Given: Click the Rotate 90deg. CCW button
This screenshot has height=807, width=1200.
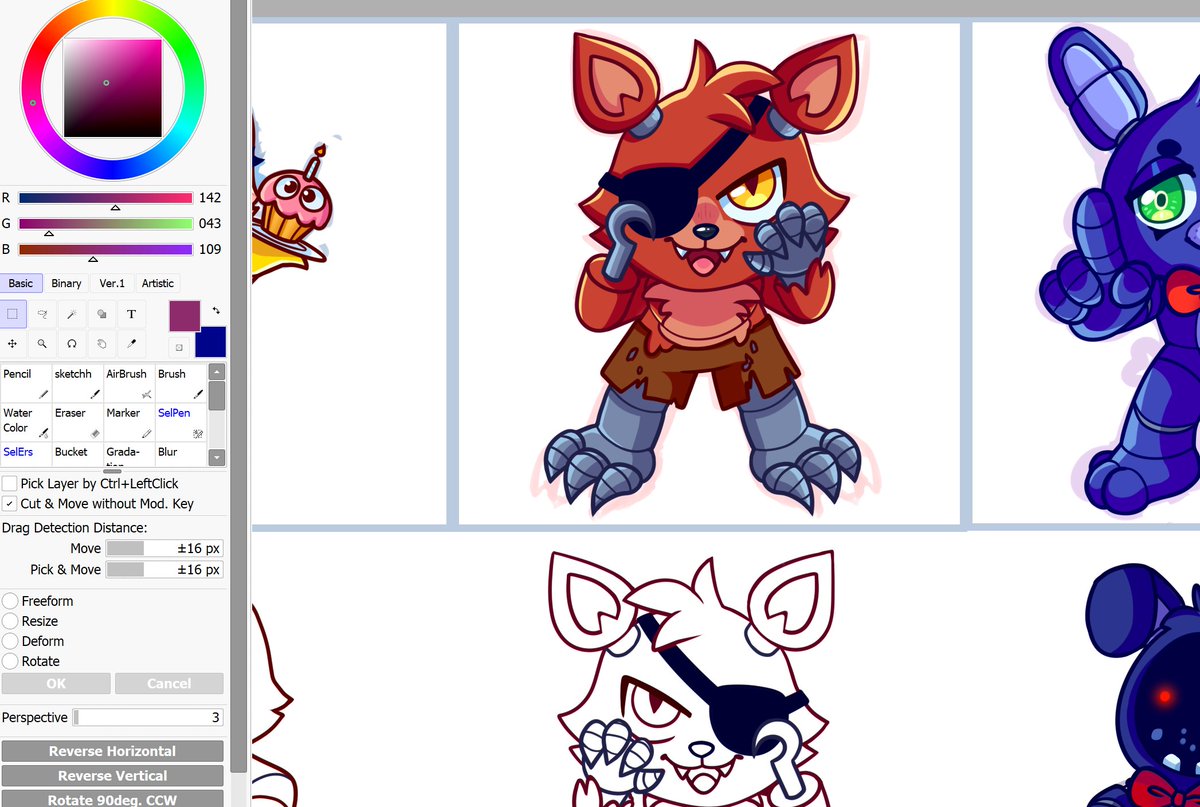Looking at the screenshot, I should (x=112, y=799).
